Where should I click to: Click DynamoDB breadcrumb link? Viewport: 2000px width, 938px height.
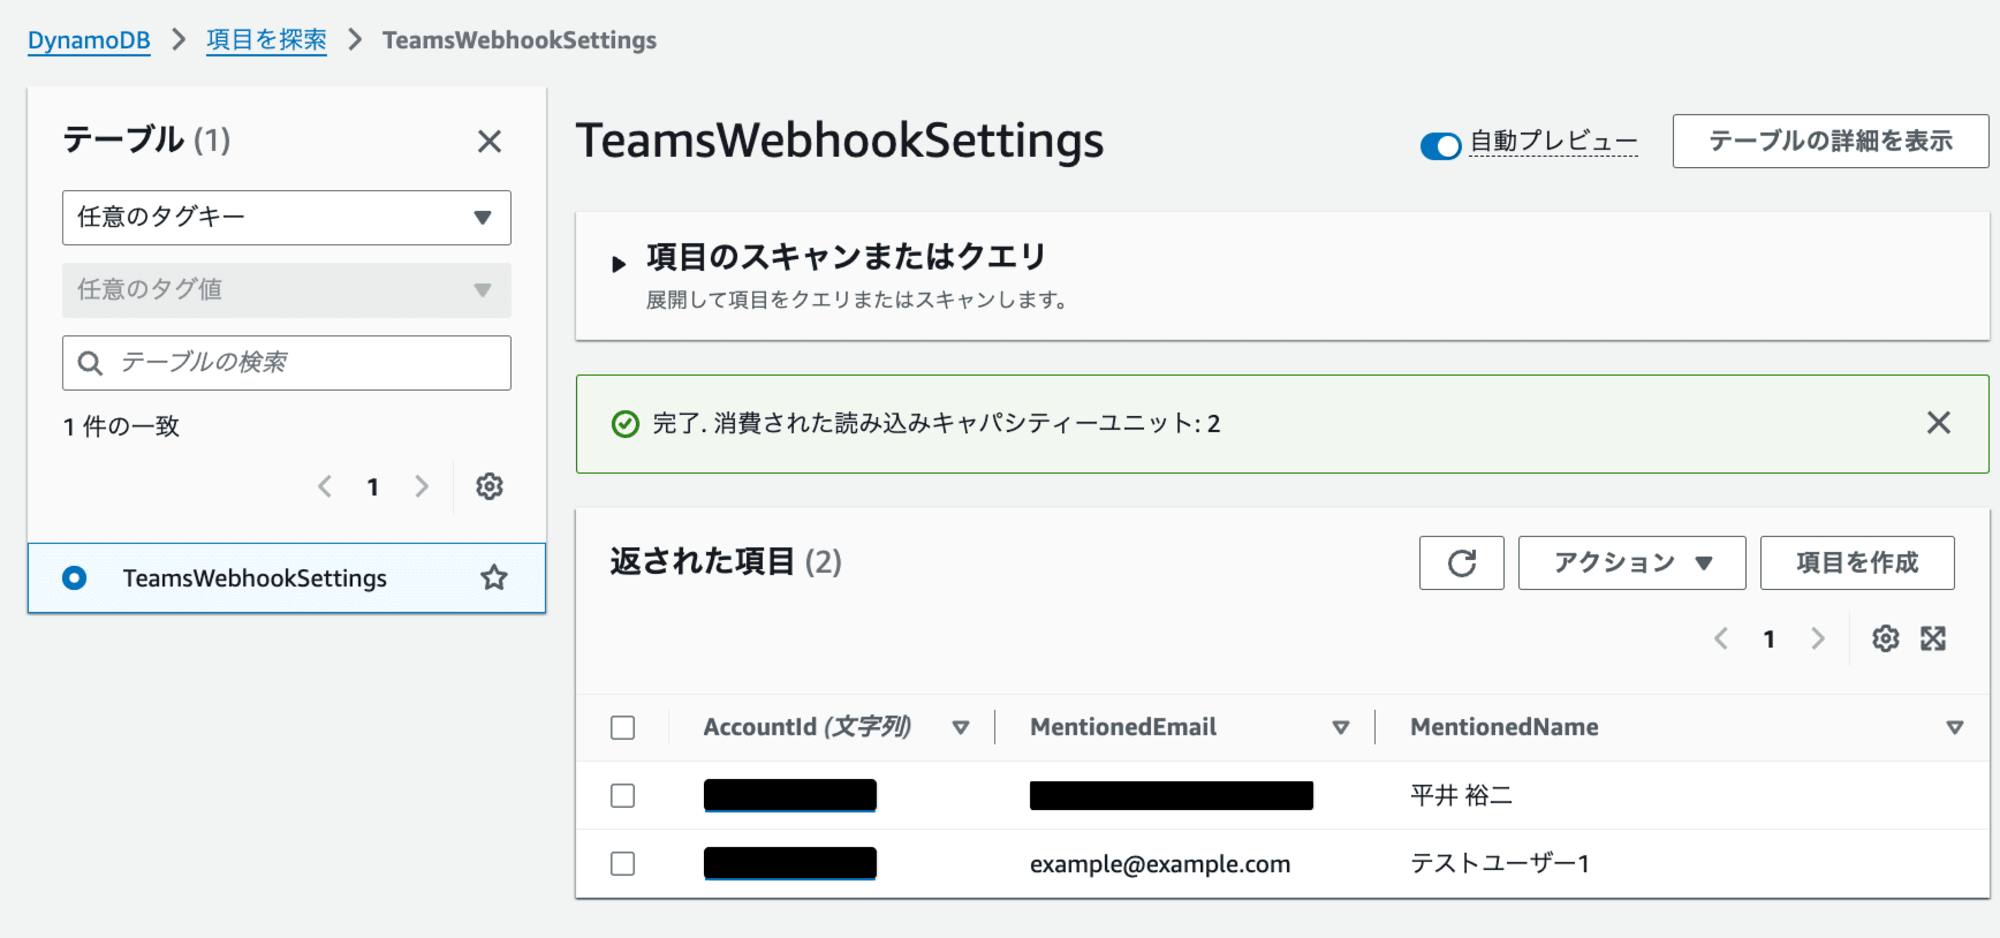tap(89, 40)
